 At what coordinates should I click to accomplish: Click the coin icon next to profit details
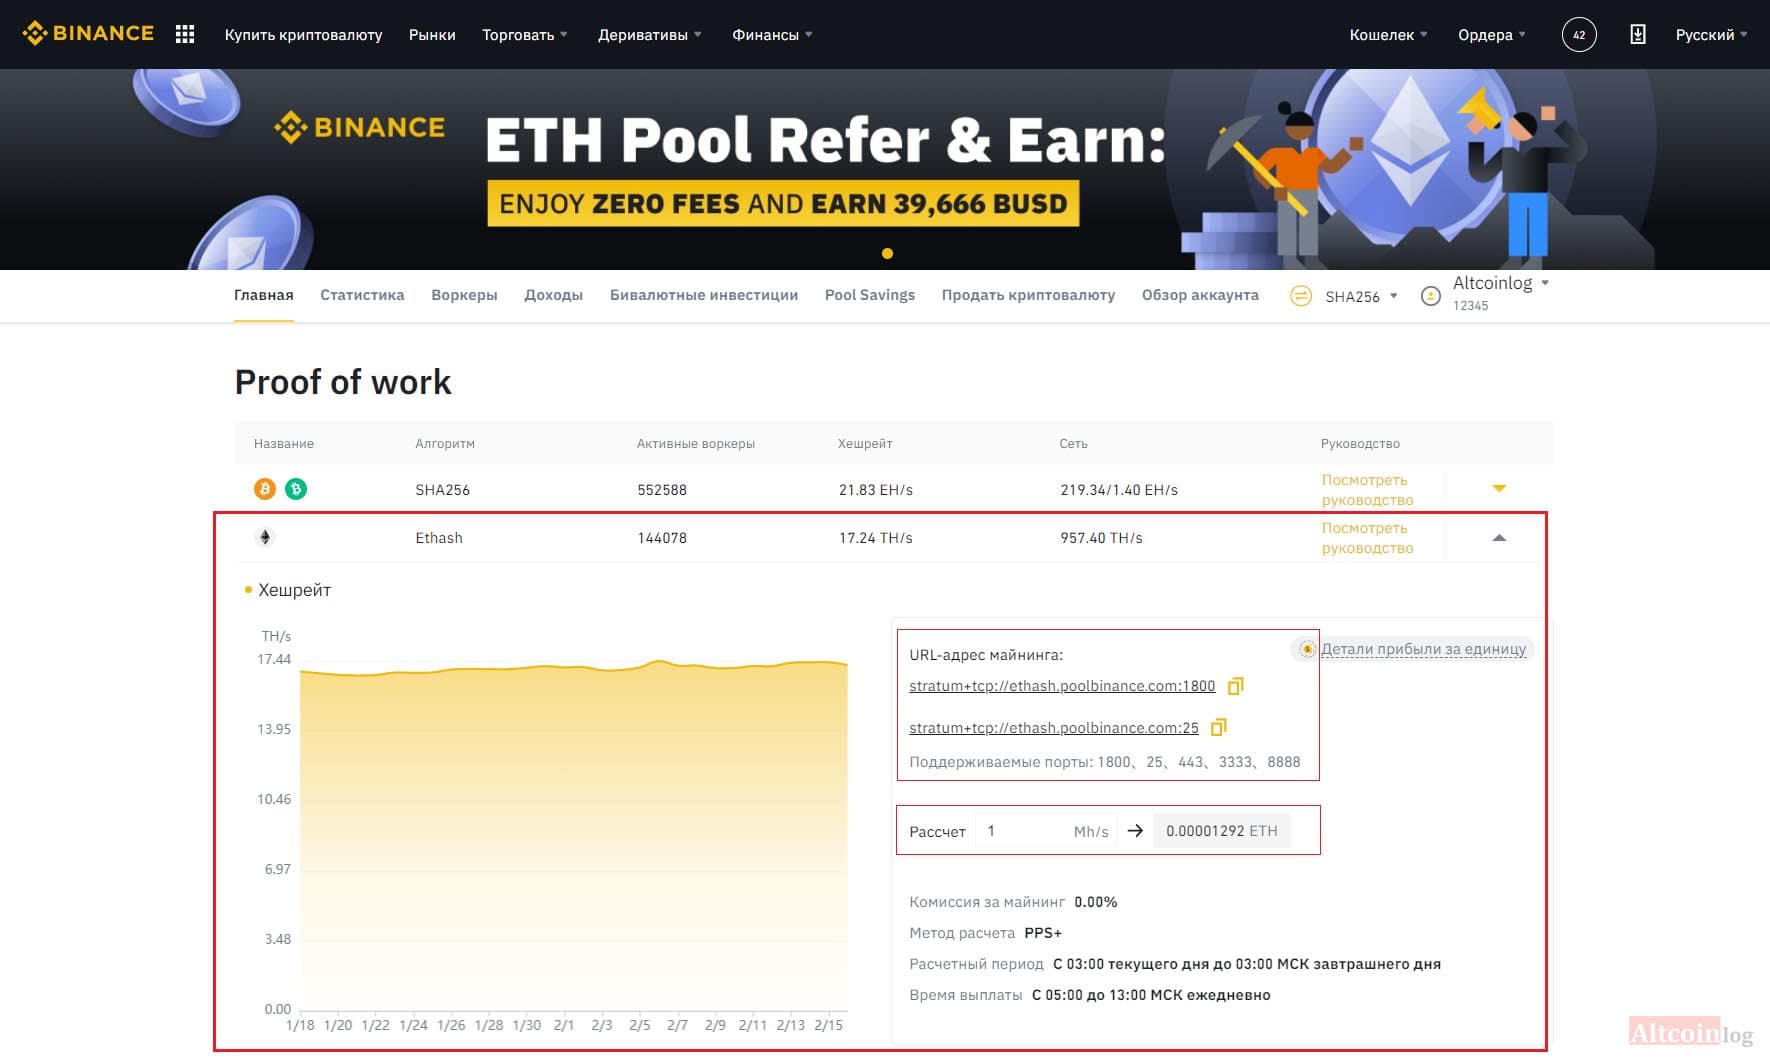coord(1307,649)
